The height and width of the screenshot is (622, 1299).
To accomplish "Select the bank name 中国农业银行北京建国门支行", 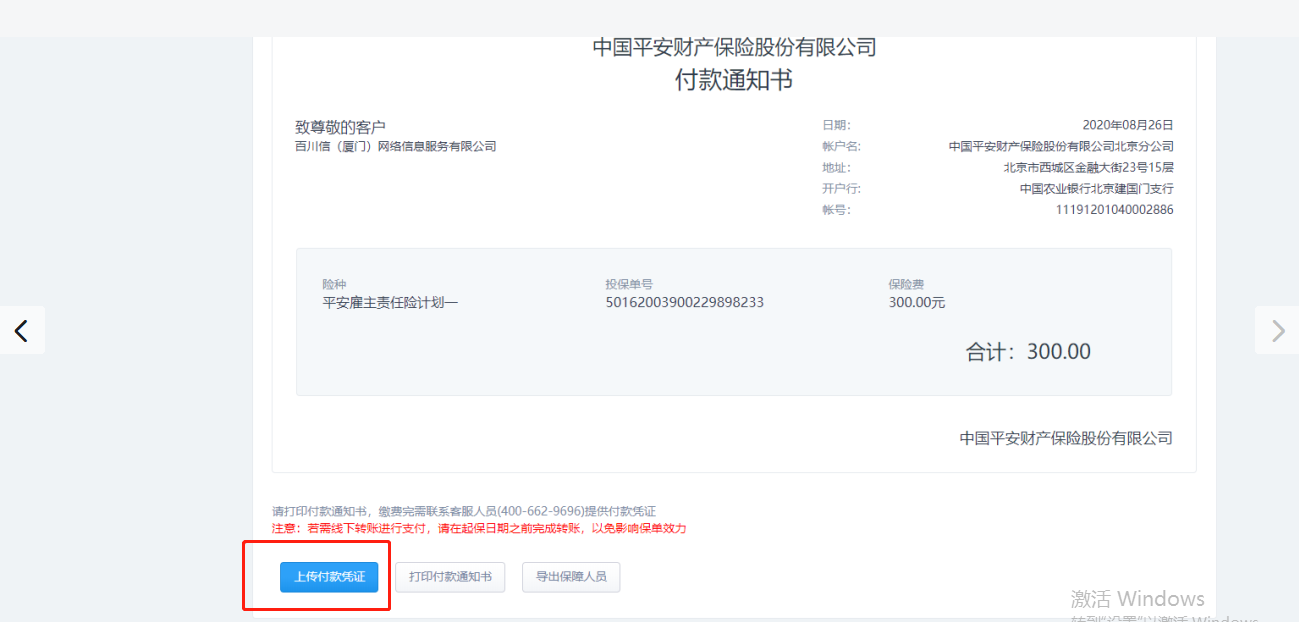I will pos(1096,188).
